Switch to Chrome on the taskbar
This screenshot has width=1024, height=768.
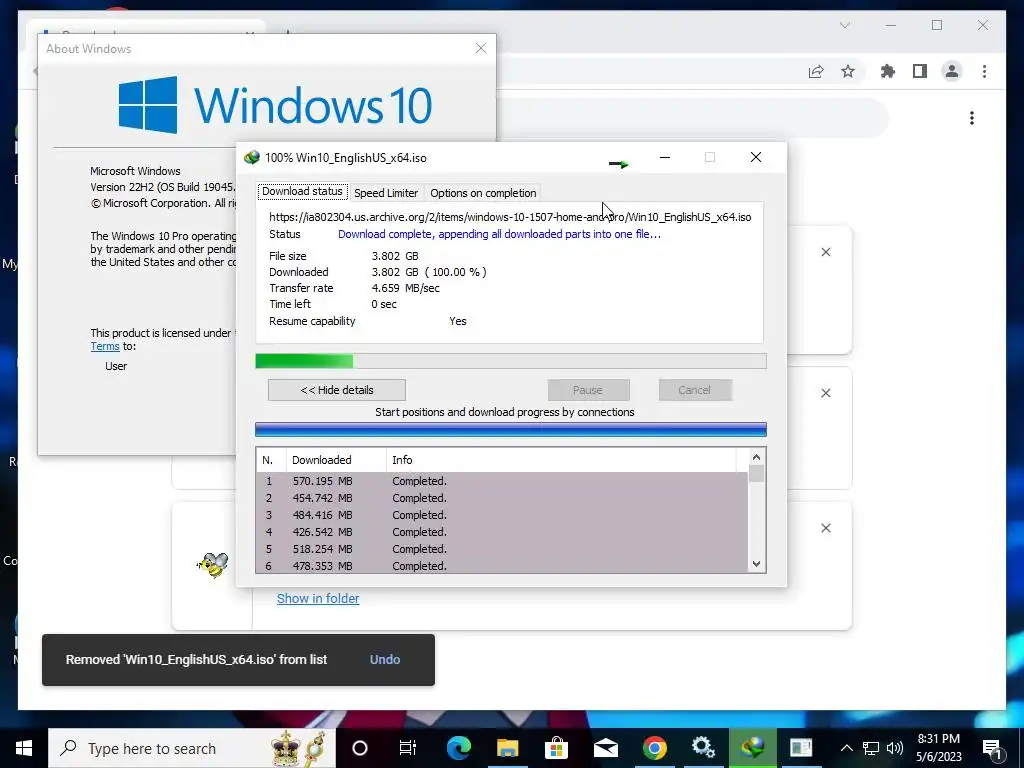tap(654, 748)
